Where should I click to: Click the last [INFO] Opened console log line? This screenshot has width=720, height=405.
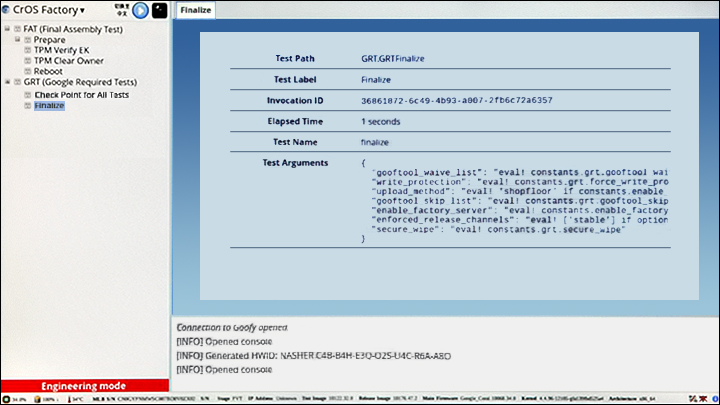(x=224, y=370)
